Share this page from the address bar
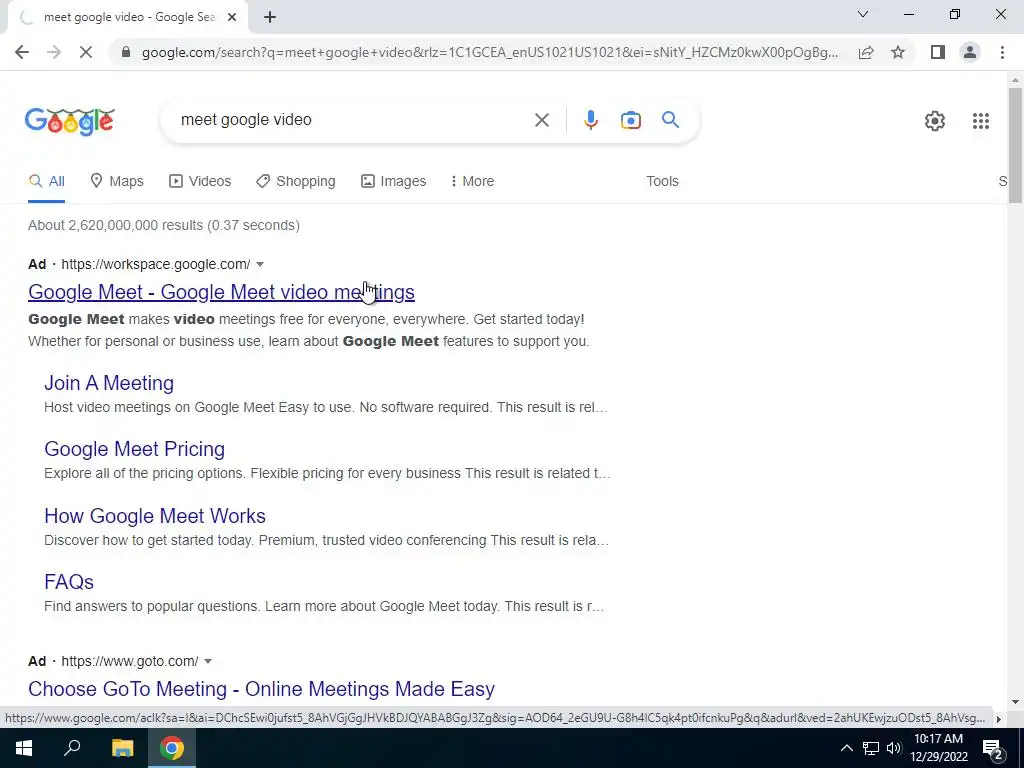1024x768 pixels. click(x=866, y=52)
